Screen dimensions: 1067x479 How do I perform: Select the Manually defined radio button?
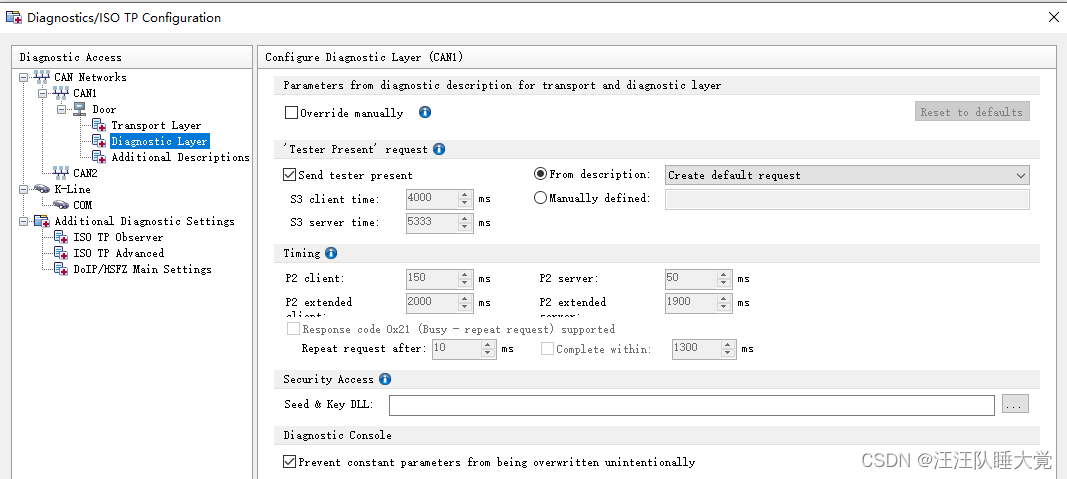pyautogui.click(x=541, y=198)
